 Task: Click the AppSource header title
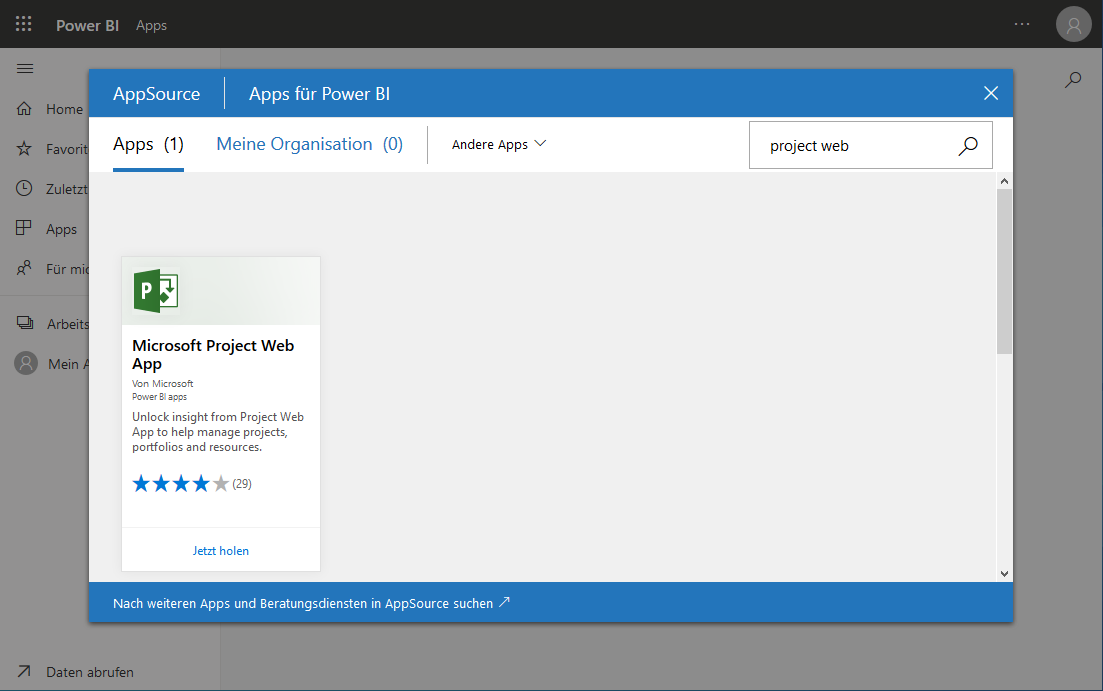click(156, 94)
